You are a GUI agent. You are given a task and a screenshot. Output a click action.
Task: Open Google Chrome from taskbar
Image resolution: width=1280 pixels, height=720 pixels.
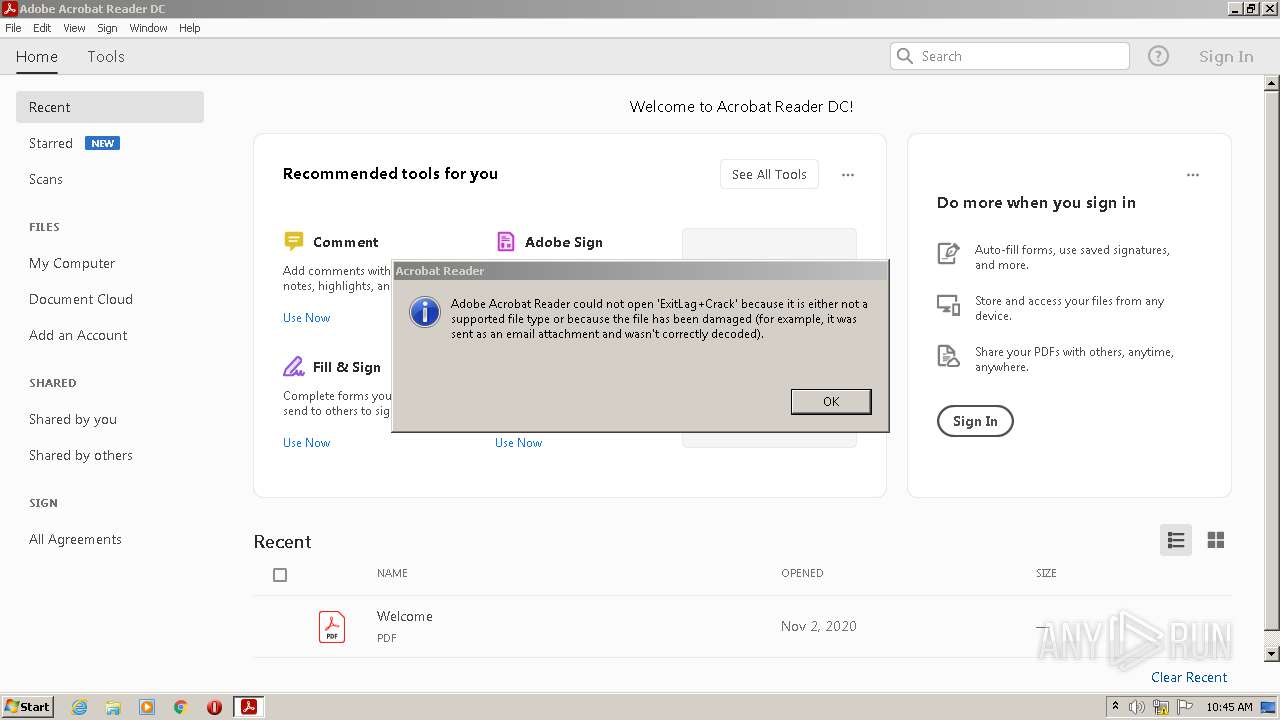click(181, 707)
